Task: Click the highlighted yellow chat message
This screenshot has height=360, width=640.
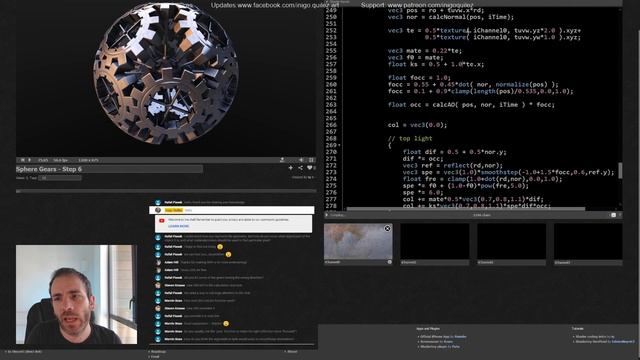Action: (x=232, y=210)
